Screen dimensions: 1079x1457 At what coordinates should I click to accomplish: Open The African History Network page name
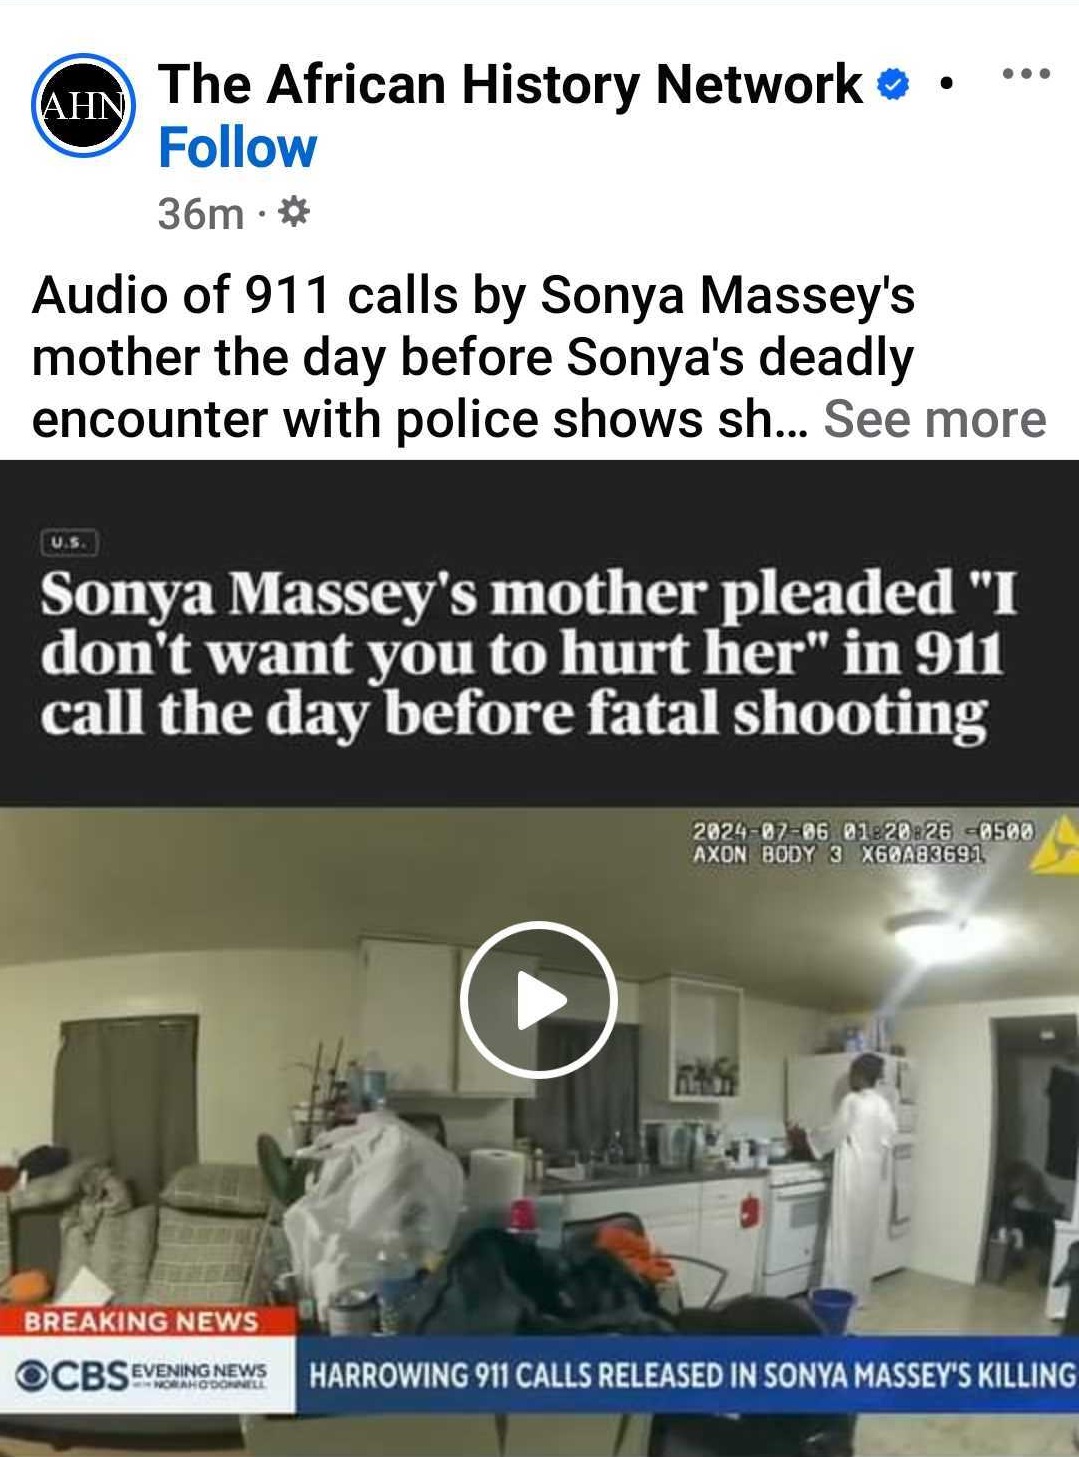510,84
